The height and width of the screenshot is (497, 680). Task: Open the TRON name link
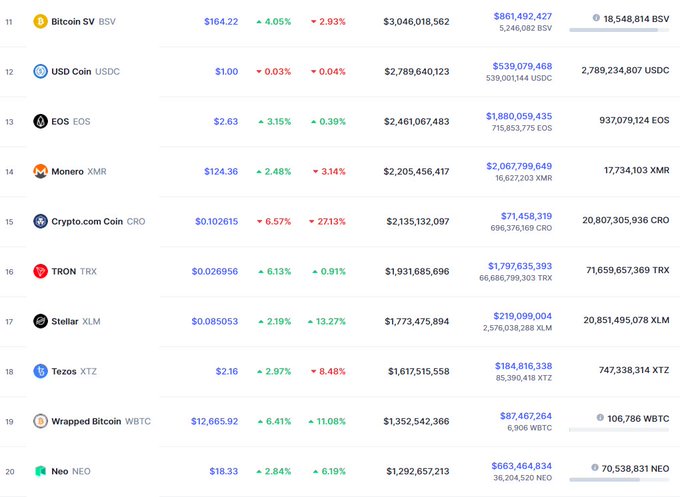point(64,271)
